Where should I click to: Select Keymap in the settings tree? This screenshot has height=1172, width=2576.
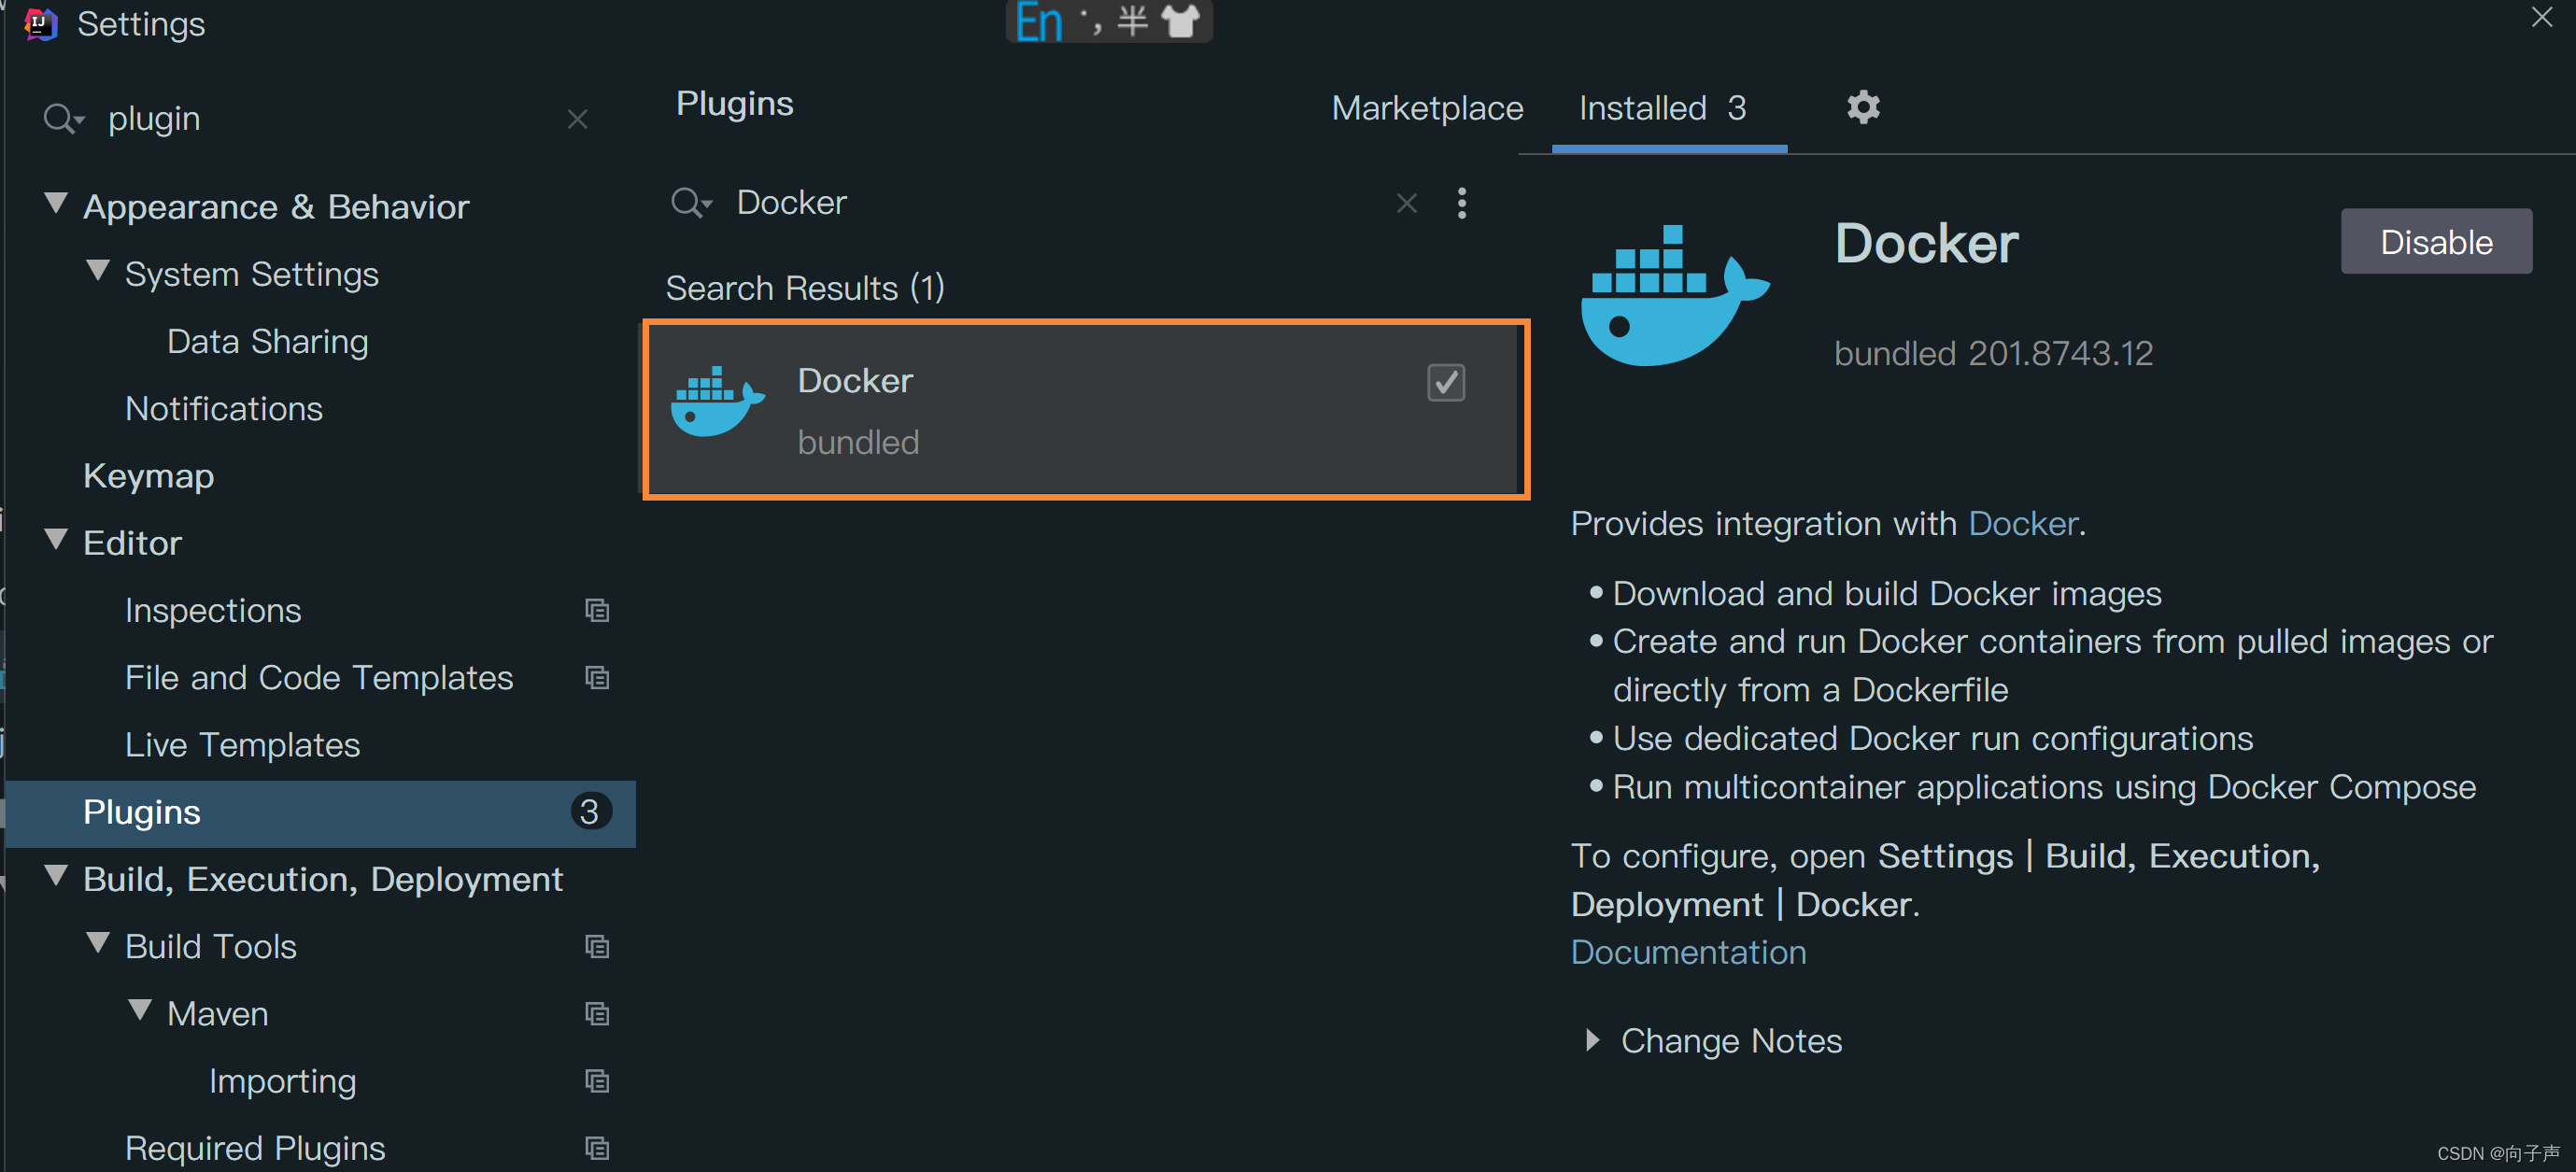click(148, 476)
